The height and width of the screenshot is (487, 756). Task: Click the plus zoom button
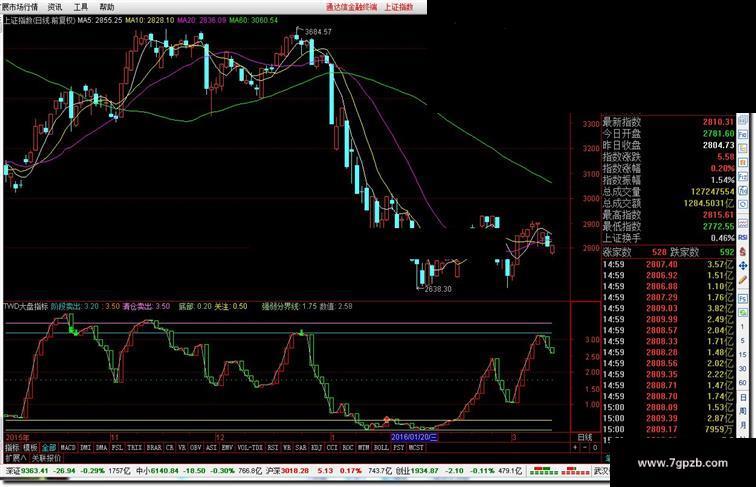(x=575, y=448)
